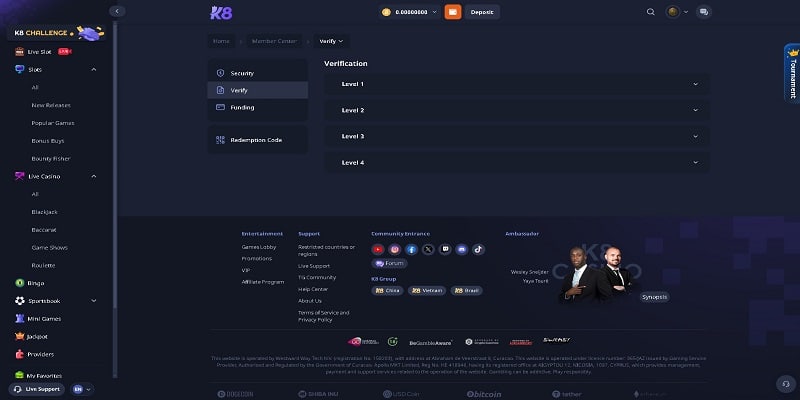Screen dimensions: 800x400
Task: Click the K8 logo
Action: click(x=221, y=12)
